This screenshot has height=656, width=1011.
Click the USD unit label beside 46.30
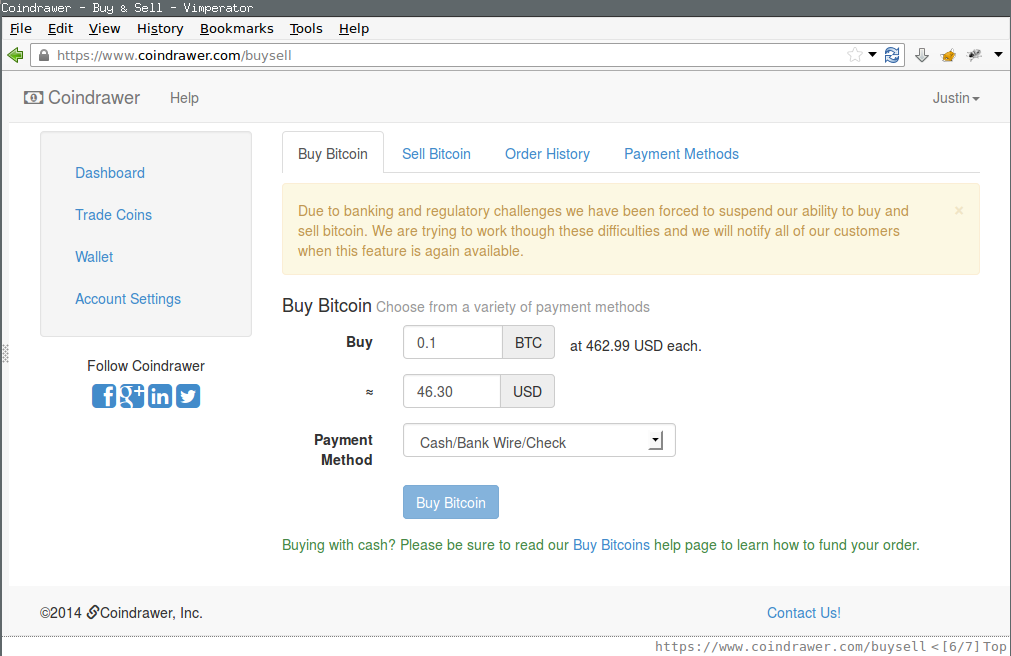click(527, 392)
